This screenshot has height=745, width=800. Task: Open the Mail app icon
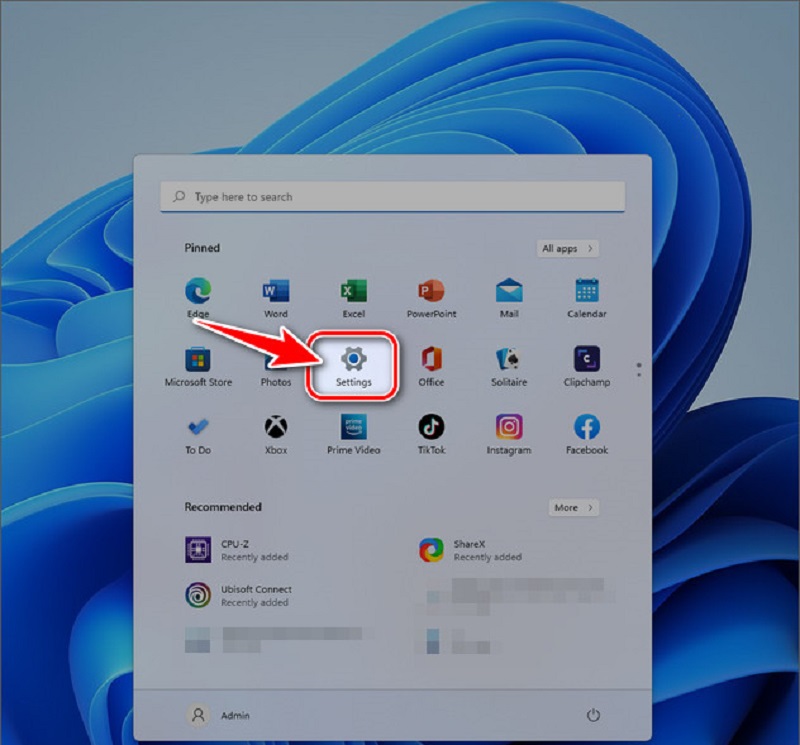click(x=509, y=298)
